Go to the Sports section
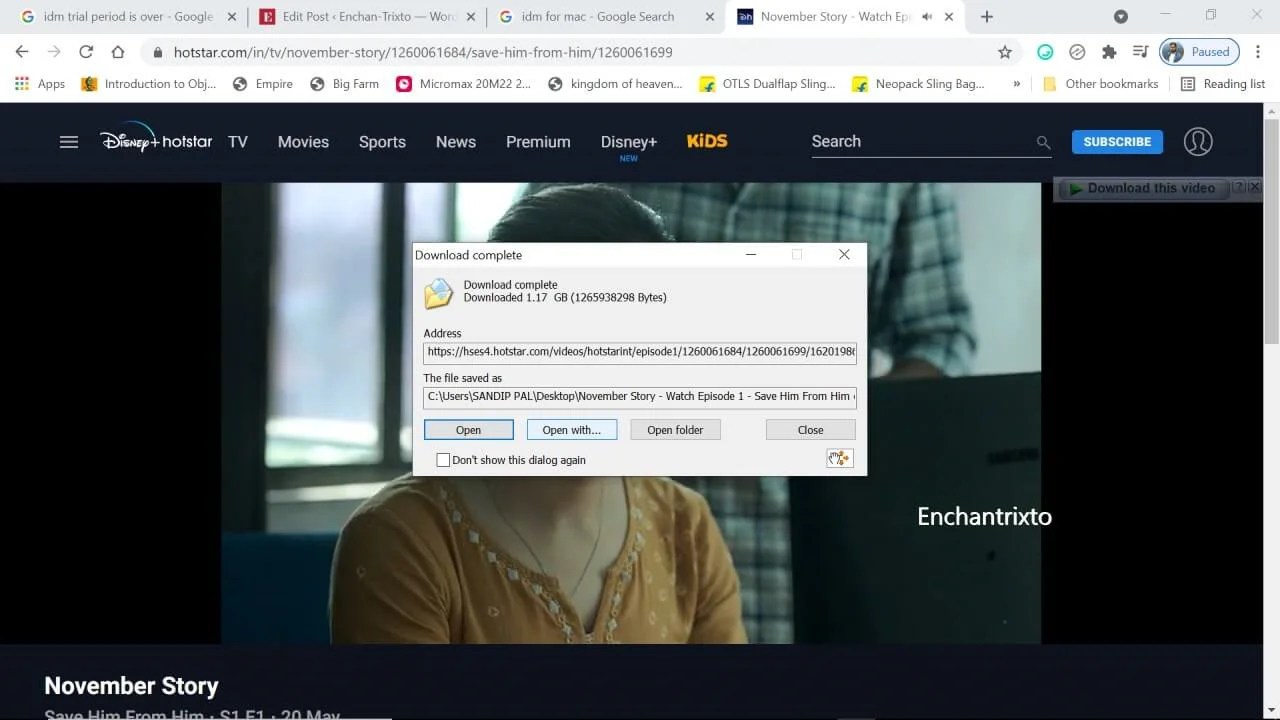1280x720 pixels. 382,142
